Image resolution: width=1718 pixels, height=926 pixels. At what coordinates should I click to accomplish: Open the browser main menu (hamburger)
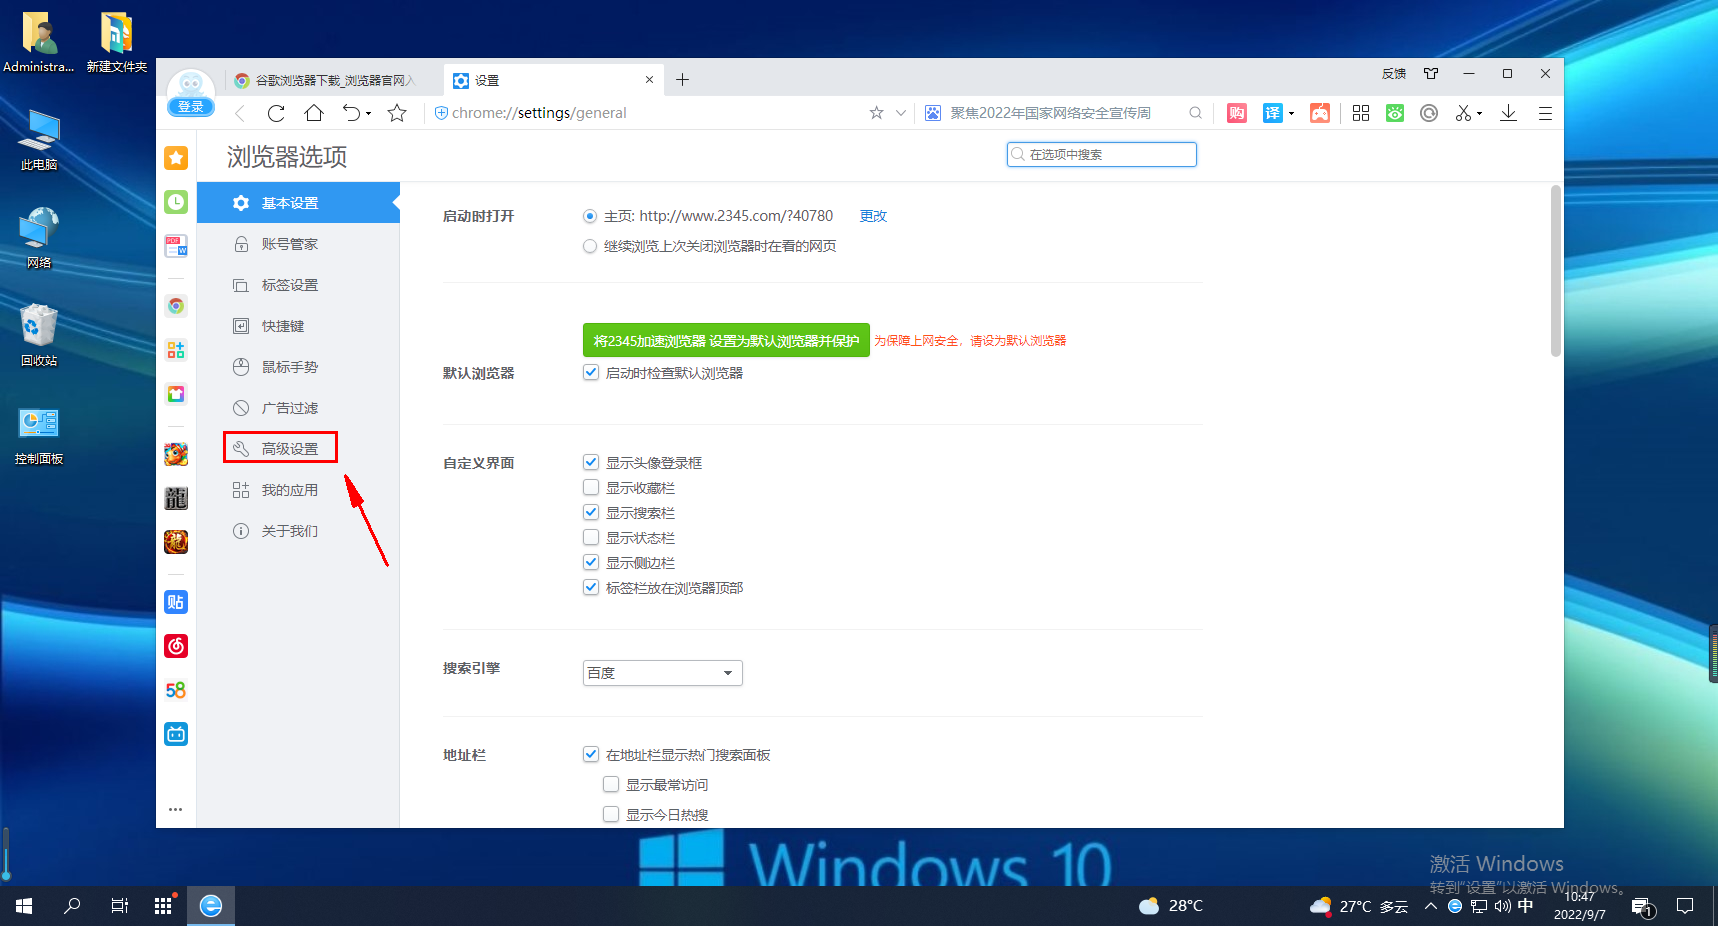tap(1545, 113)
